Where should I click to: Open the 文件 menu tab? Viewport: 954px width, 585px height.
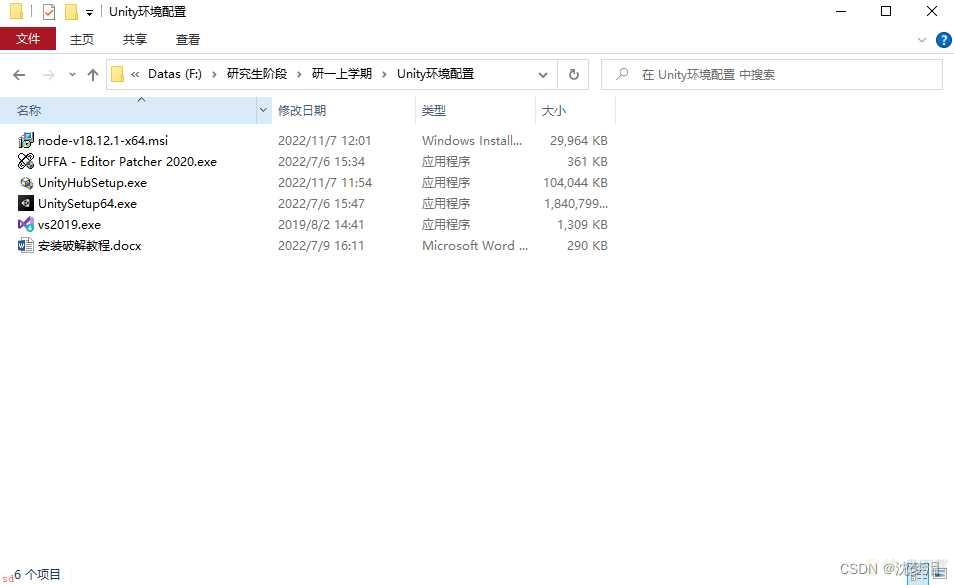click(x=28, y=39)
